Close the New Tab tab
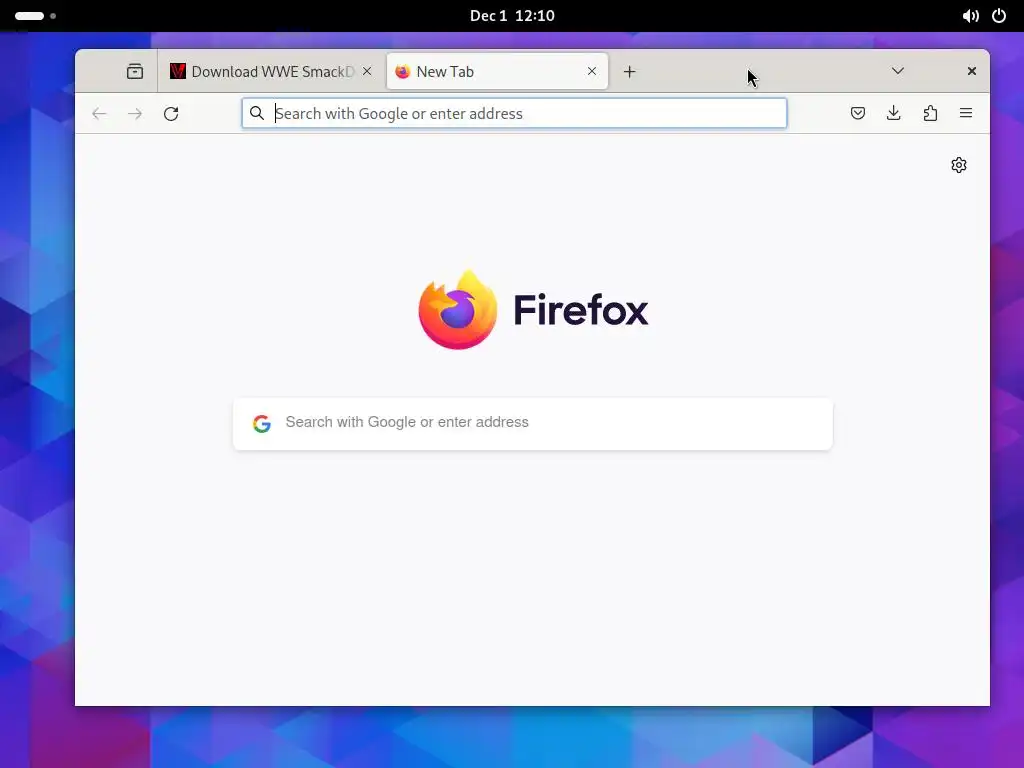The image size is (1024, 768). pyautogui.click(x=592, y=71)
